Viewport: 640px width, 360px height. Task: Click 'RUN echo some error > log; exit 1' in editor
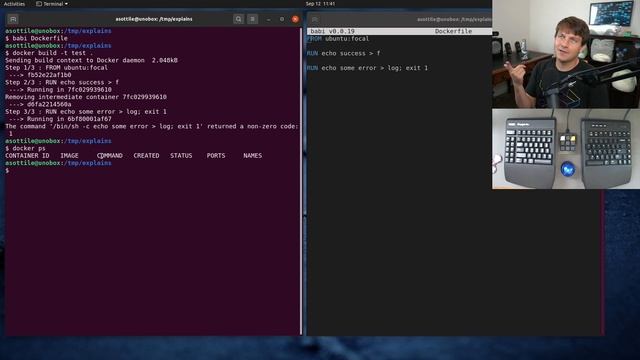367,68
